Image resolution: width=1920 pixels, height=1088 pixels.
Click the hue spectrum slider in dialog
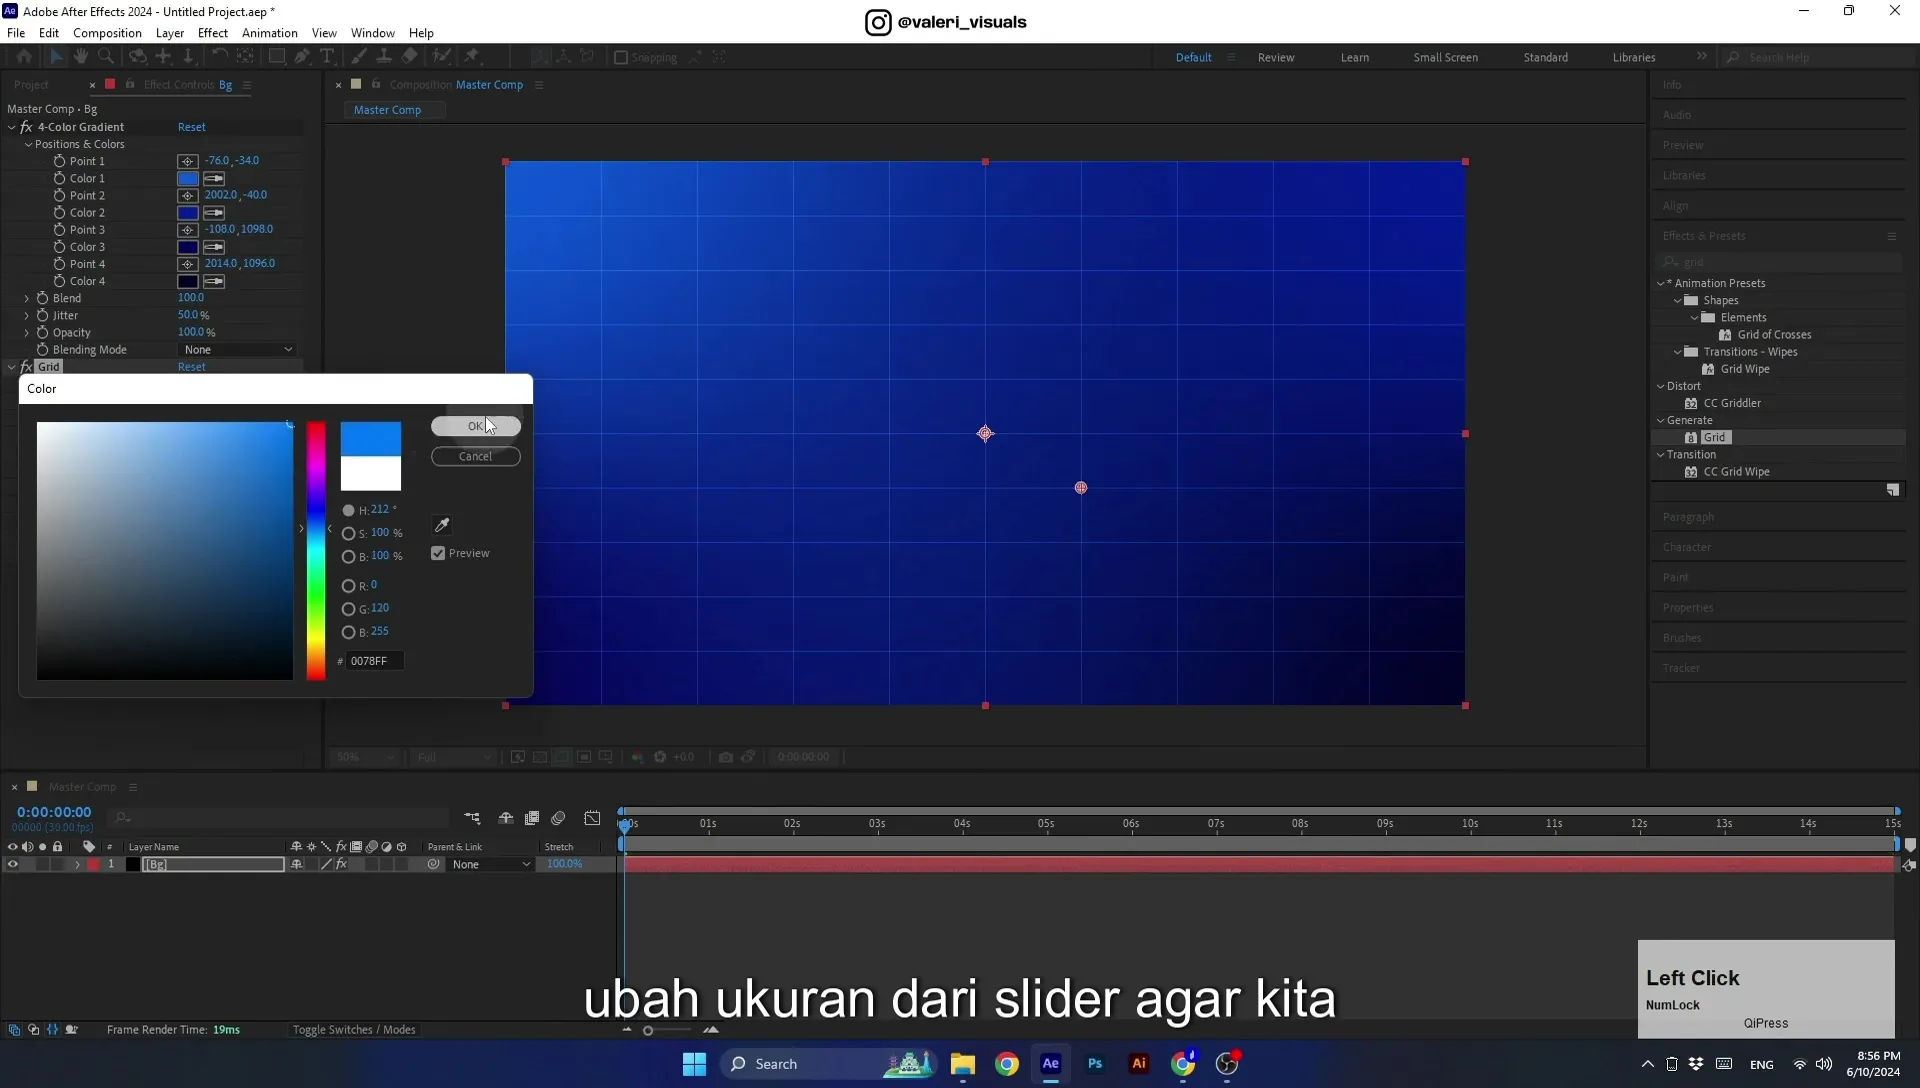tap(316, 550)
